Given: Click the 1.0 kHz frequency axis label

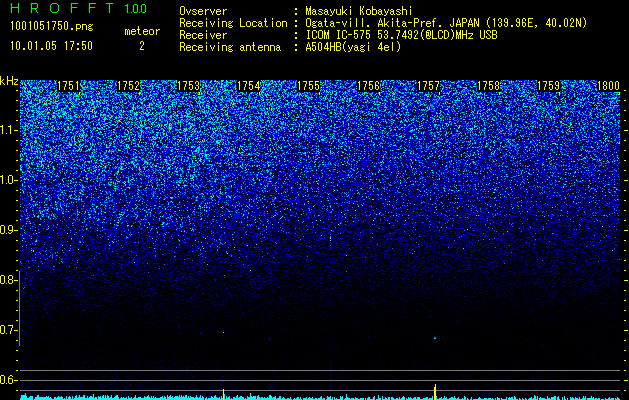Looking at the screenshot, I should [x=9, y=180].
